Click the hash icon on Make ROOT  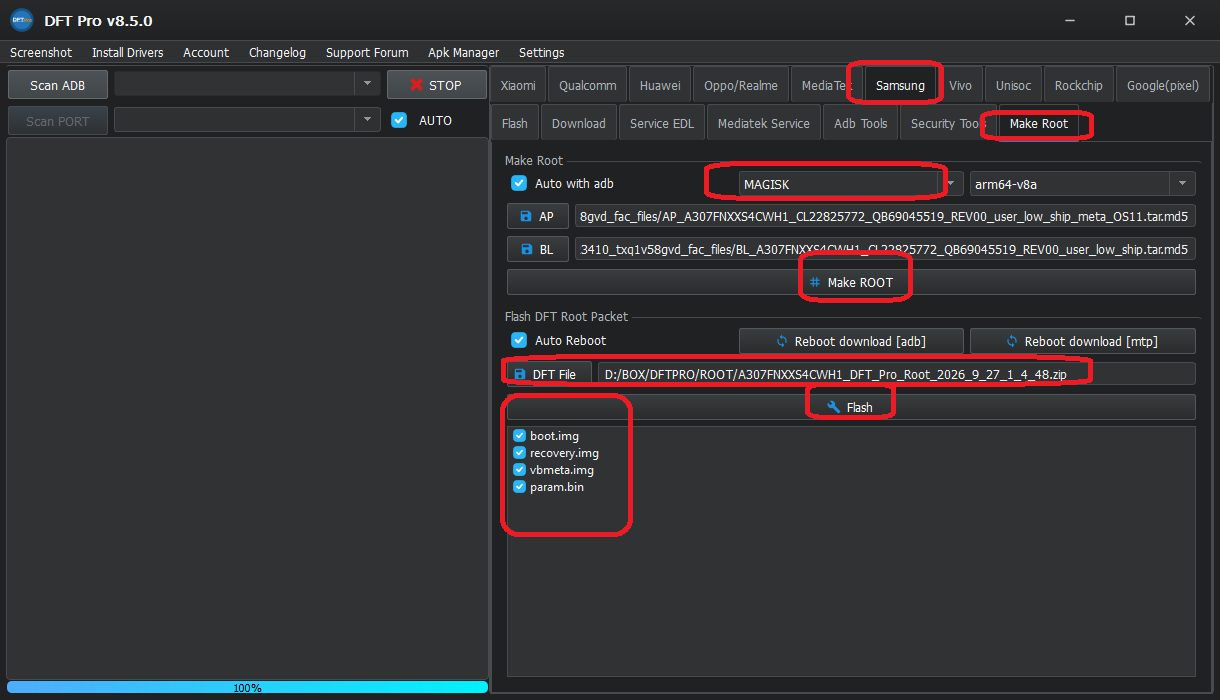815,282
